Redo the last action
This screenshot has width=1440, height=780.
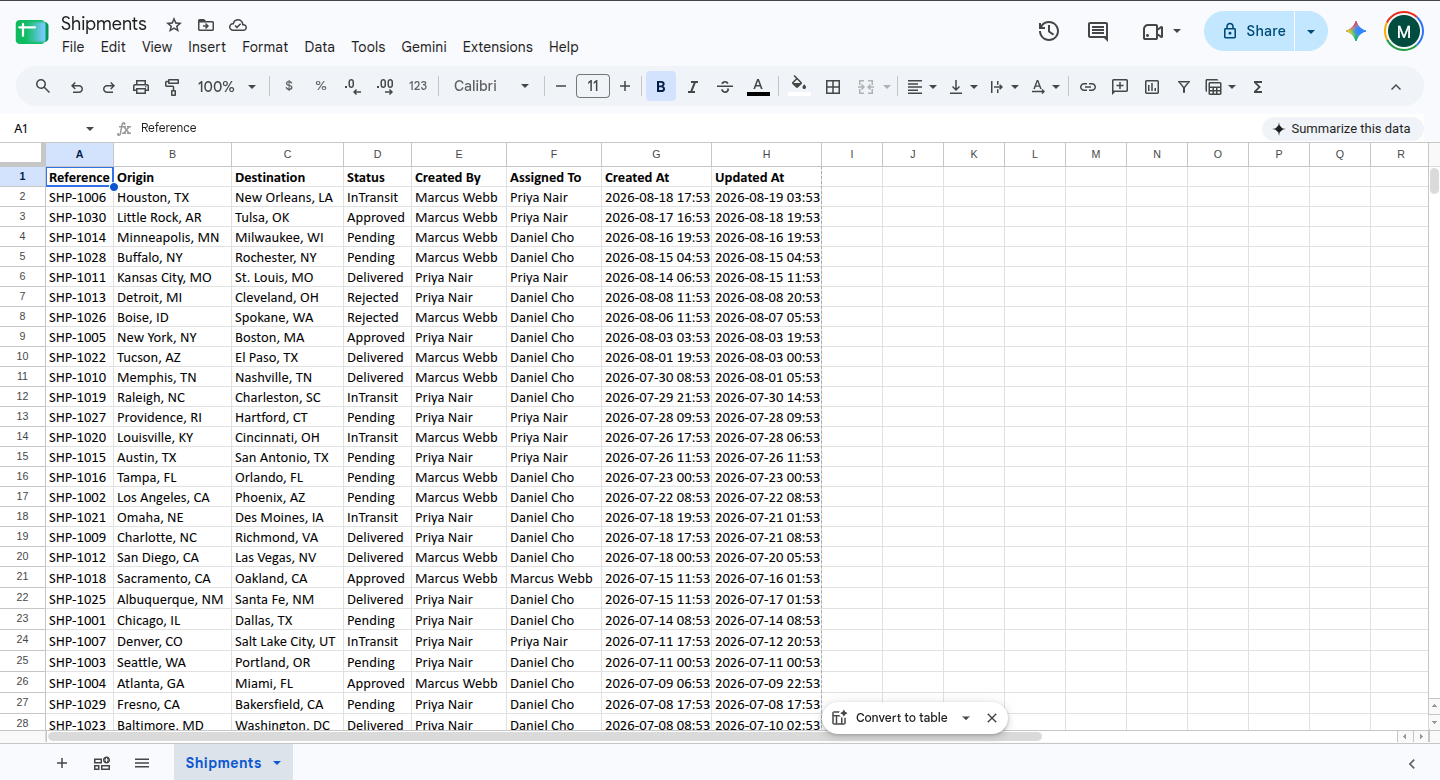tap(109, 87)
